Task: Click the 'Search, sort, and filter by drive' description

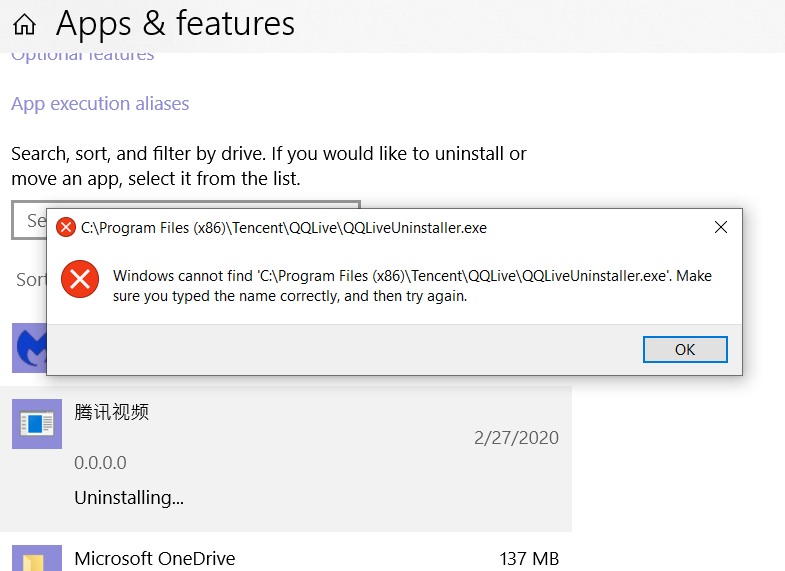Action: click(x=269, y=166)
